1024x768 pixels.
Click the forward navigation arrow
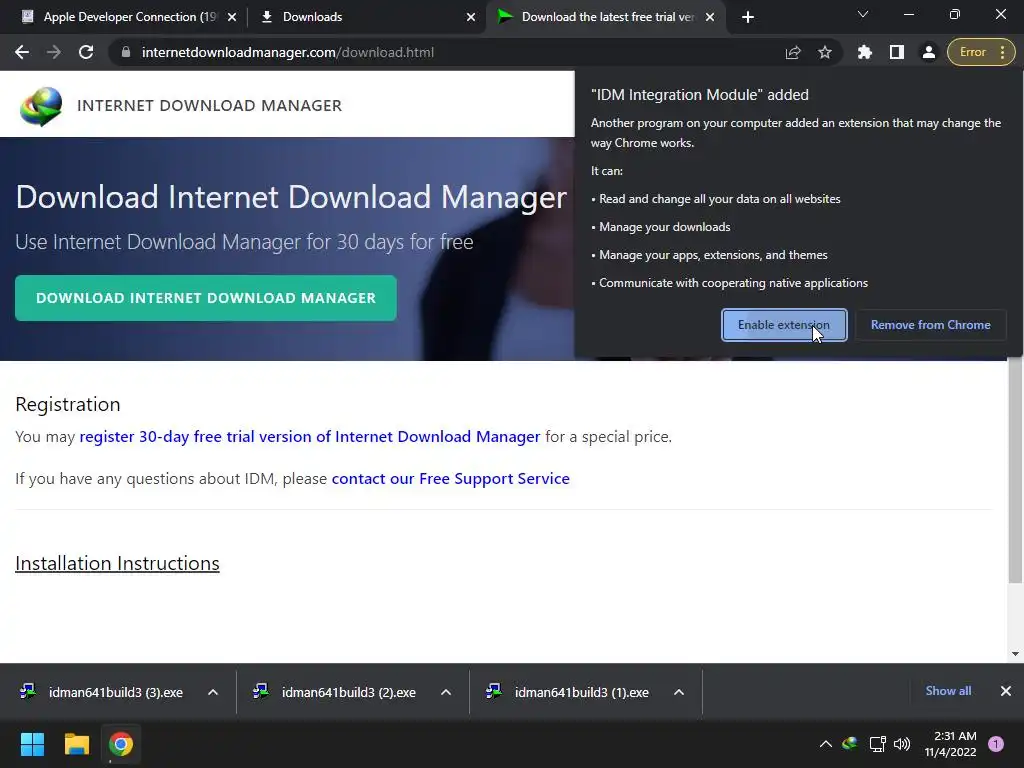coord(54,52)
